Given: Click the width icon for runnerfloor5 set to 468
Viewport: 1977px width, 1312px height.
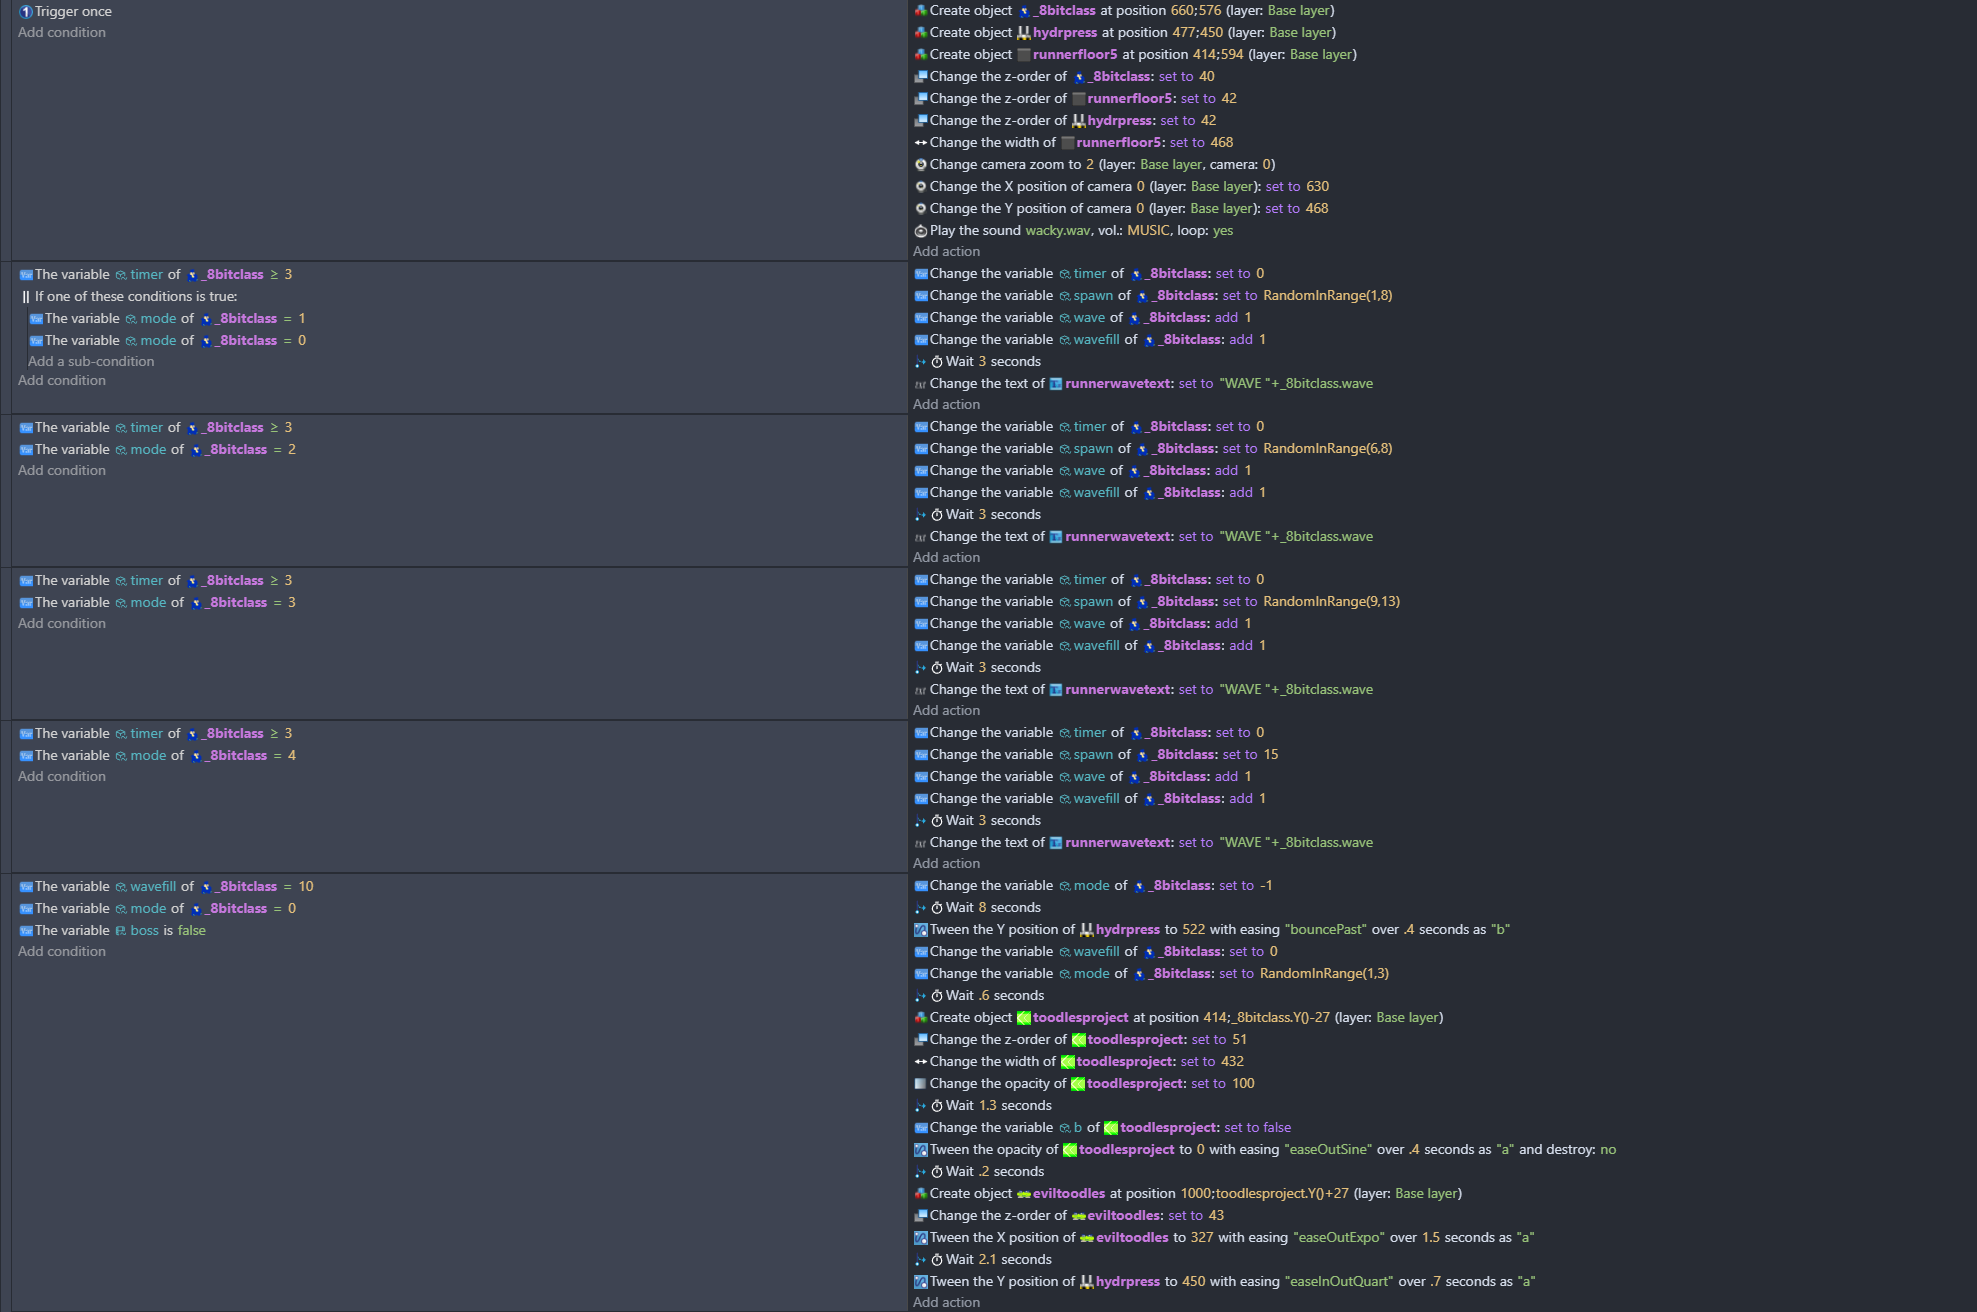Looking at the screenshot, I should pyautogui.click(x=921, y=143).
